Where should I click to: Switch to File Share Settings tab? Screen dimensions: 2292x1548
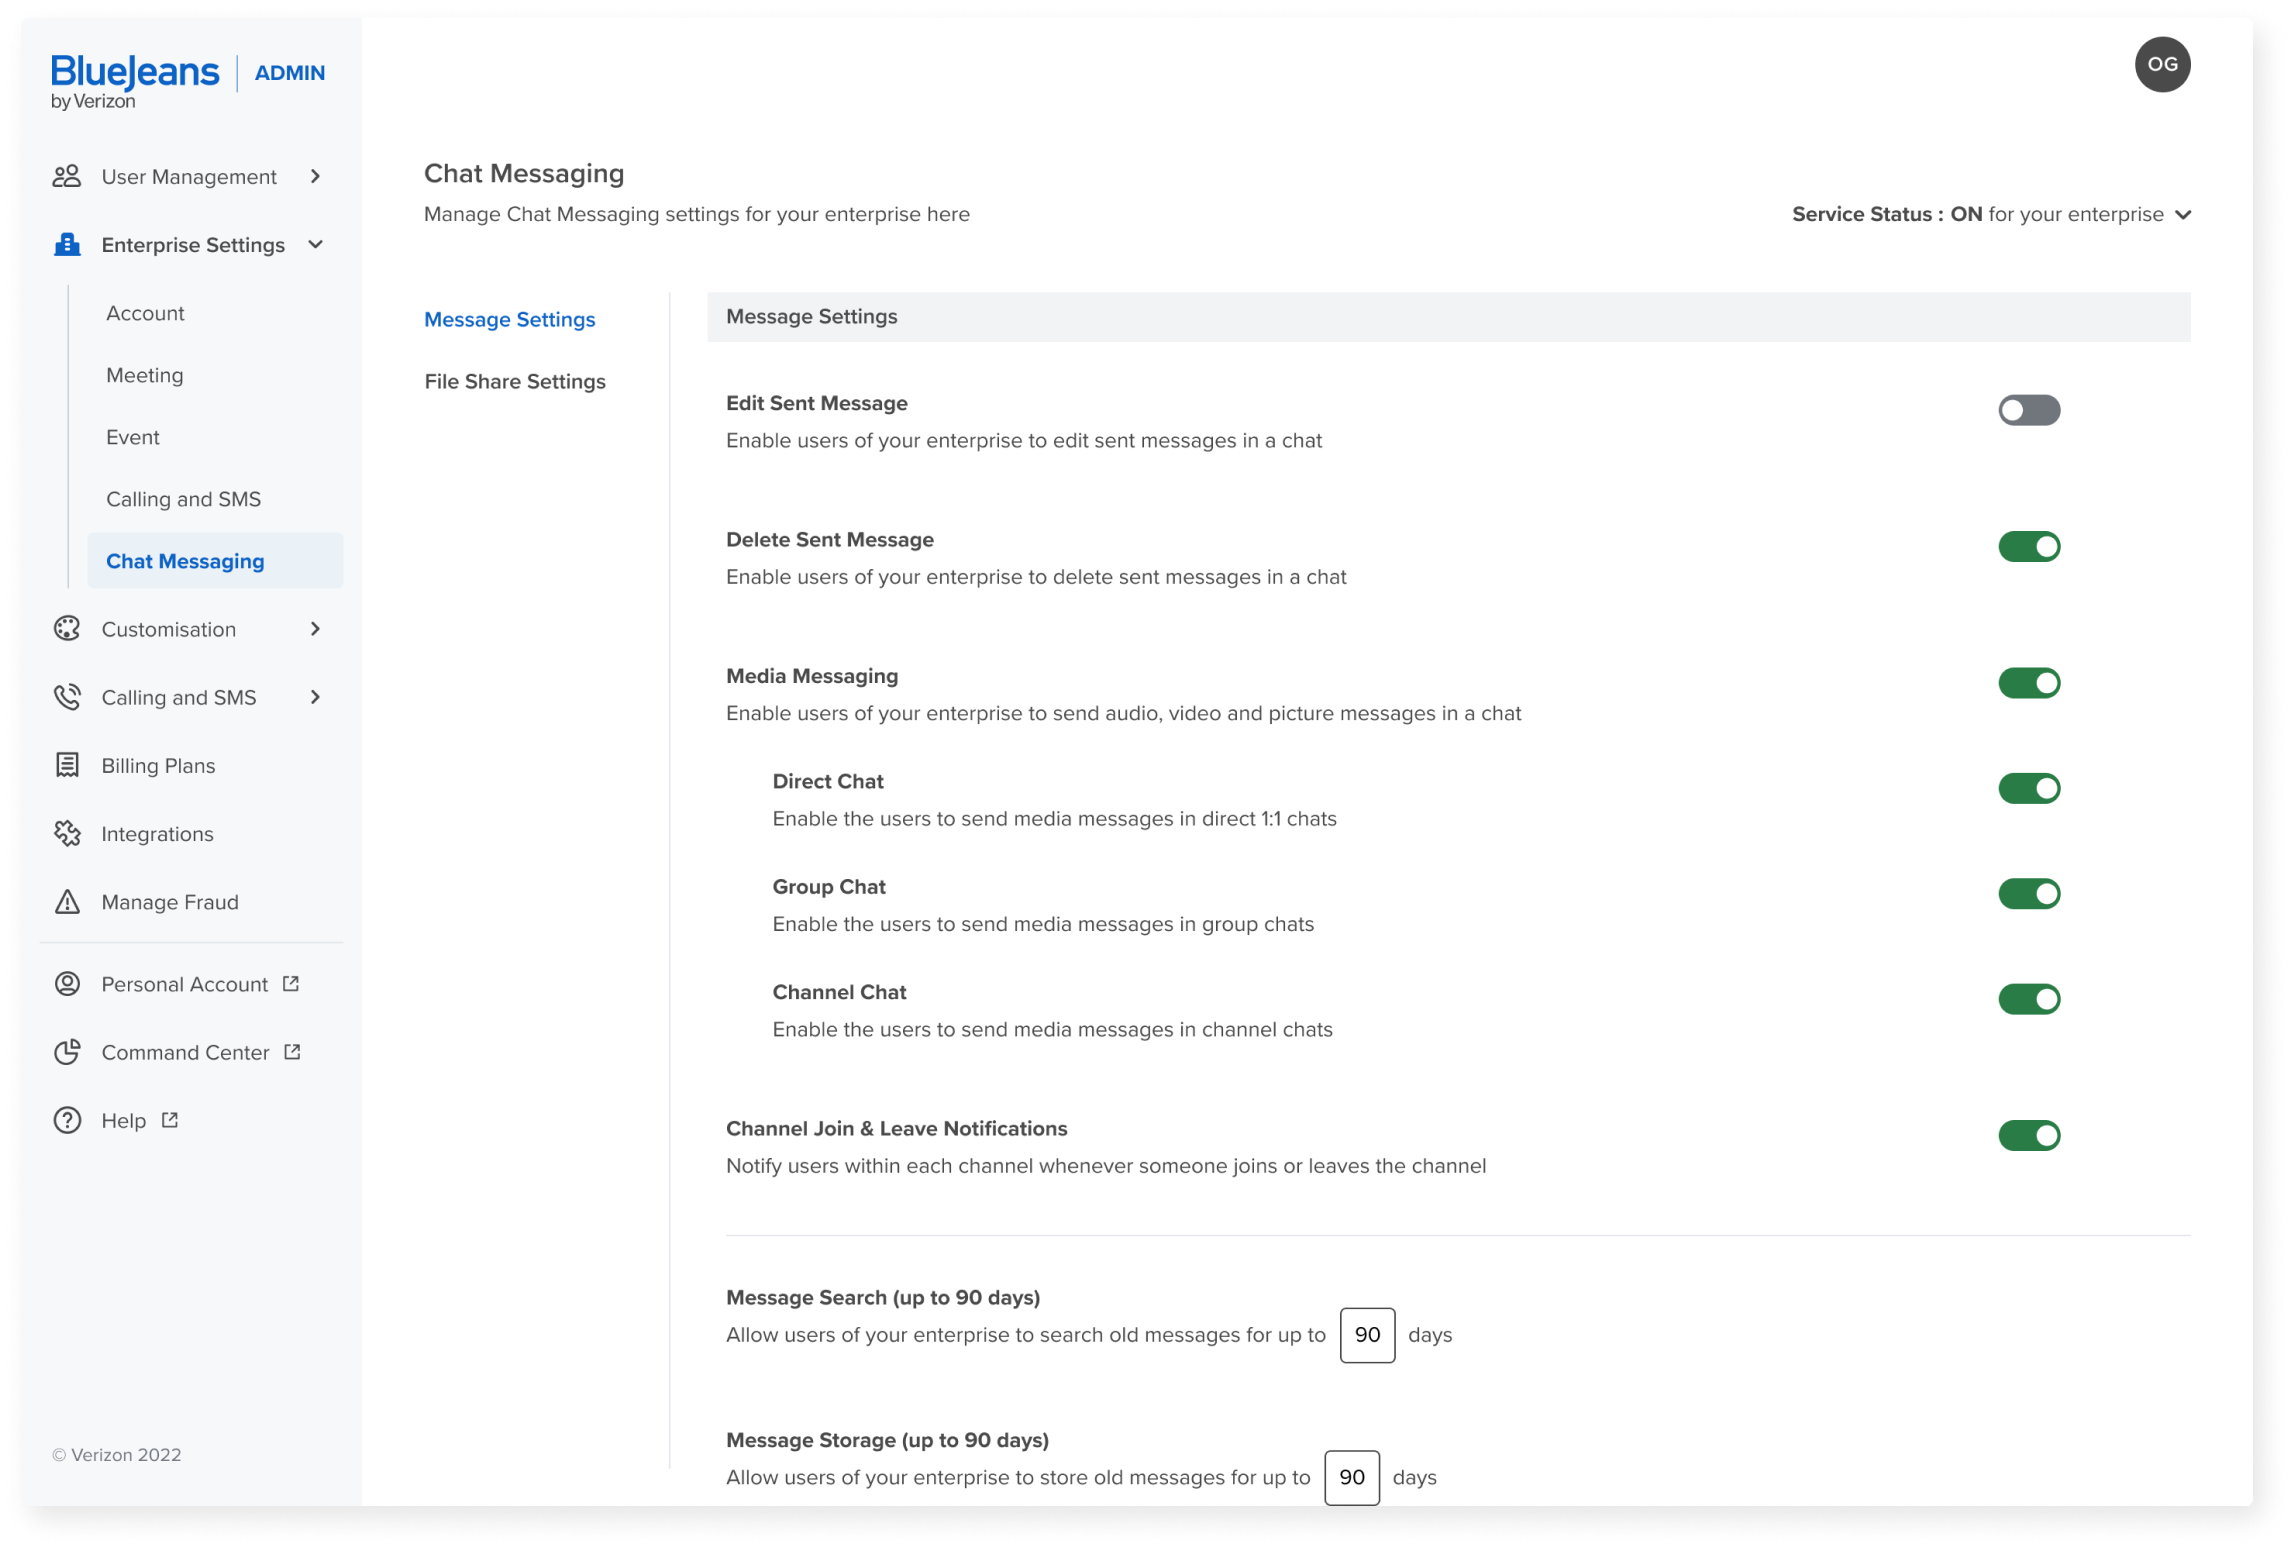(514, 382)
